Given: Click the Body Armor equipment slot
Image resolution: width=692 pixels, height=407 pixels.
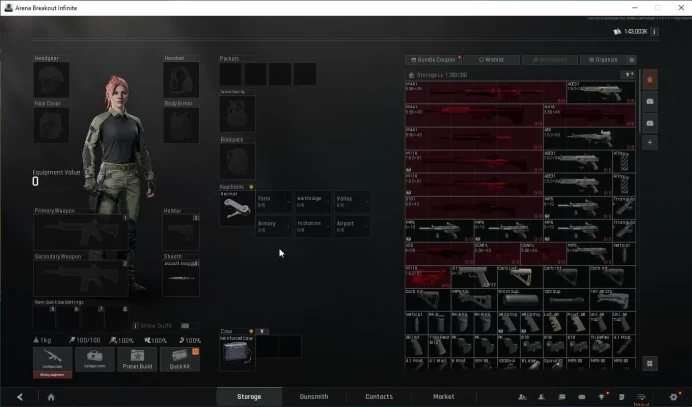Looking at the screenshot, I should coord(181,125).
